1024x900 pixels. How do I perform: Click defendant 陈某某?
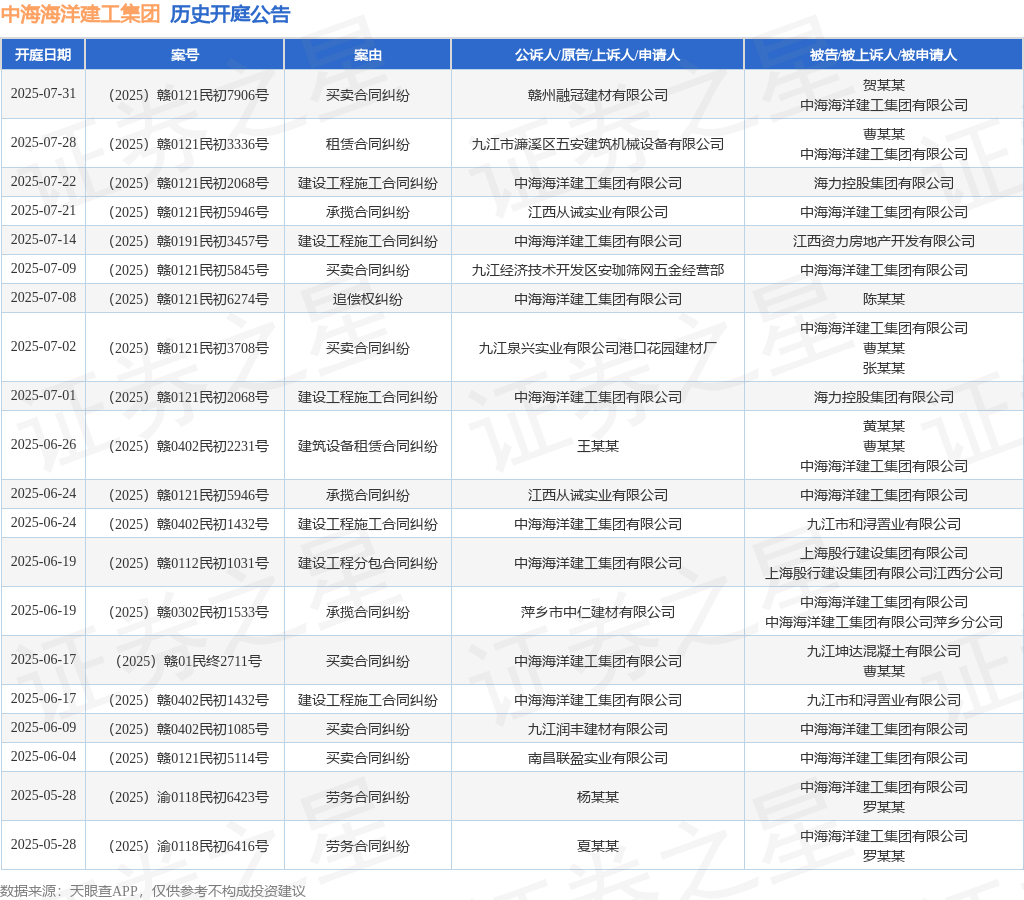coord(884,299)
